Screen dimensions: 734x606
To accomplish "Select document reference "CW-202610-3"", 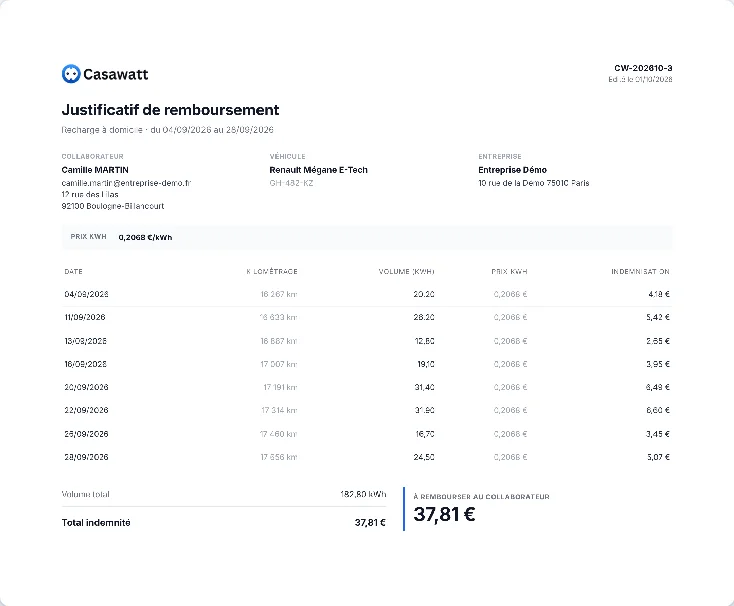I will [643, 68].
